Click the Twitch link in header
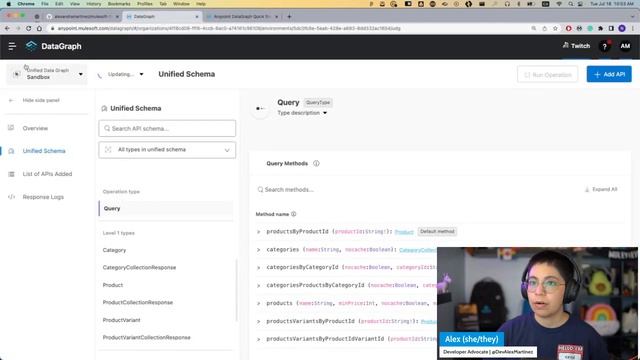640x360 pixels. (576, 46)
